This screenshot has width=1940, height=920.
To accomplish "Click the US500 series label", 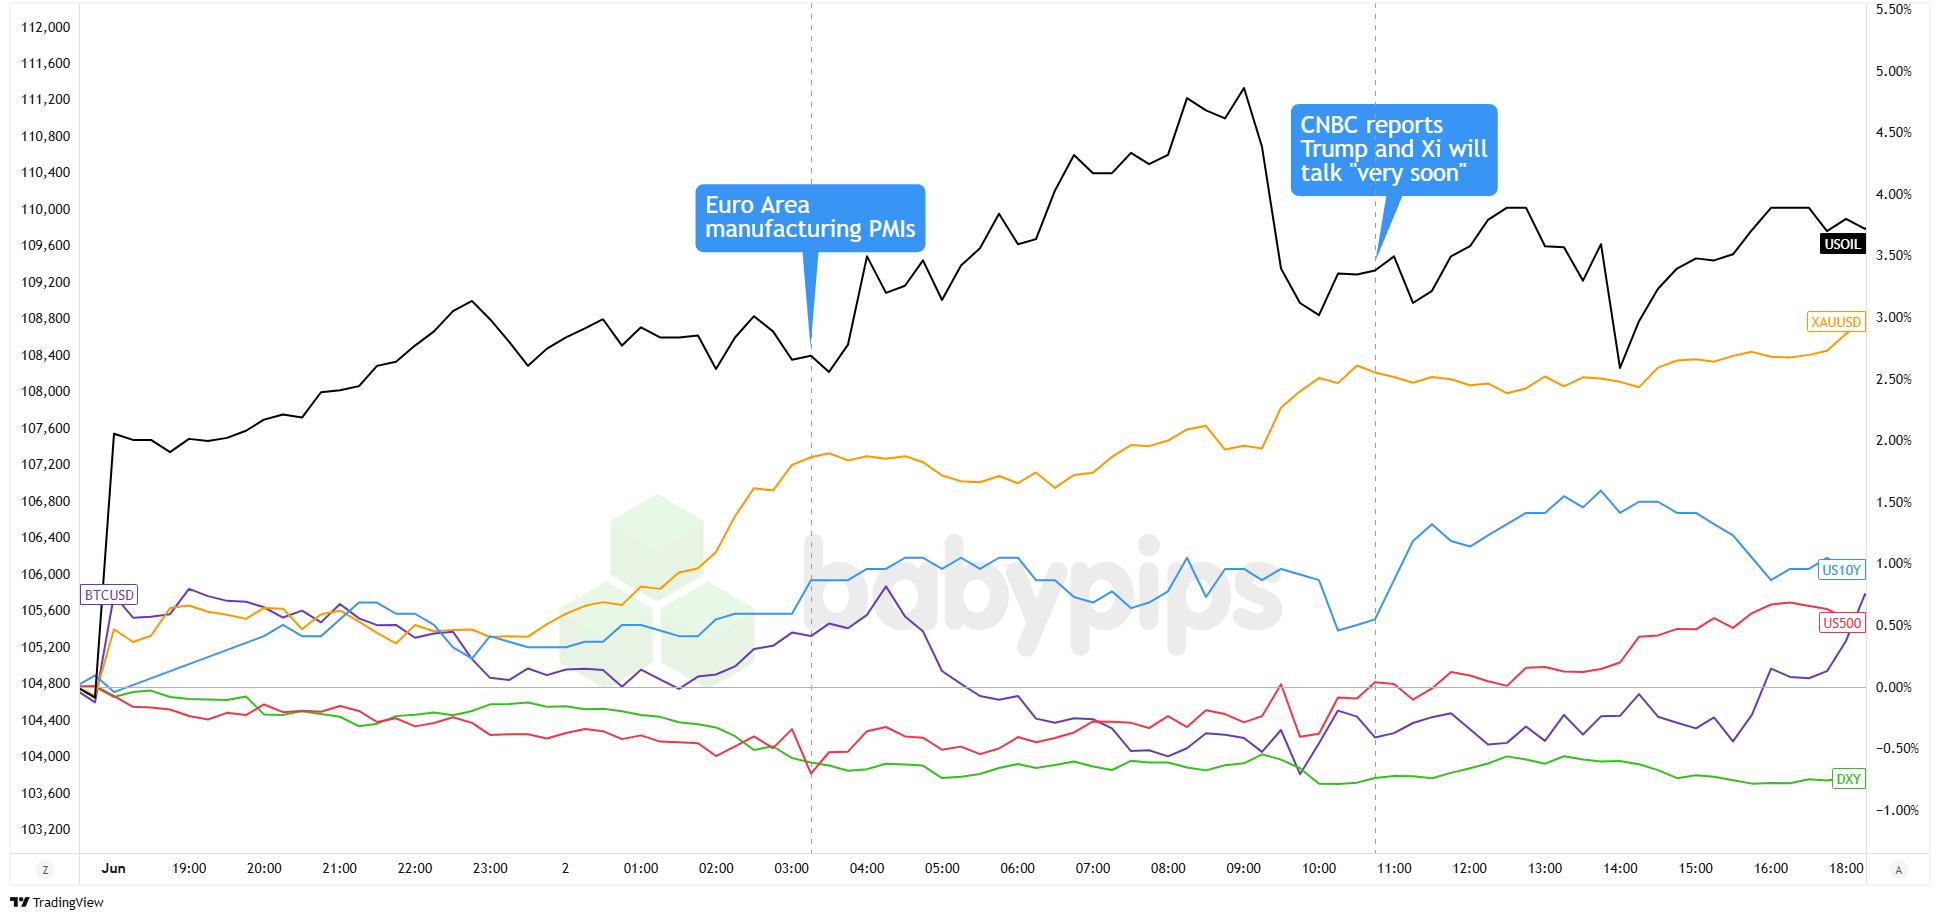I will pyautogui.click(x=1842, y=623).
